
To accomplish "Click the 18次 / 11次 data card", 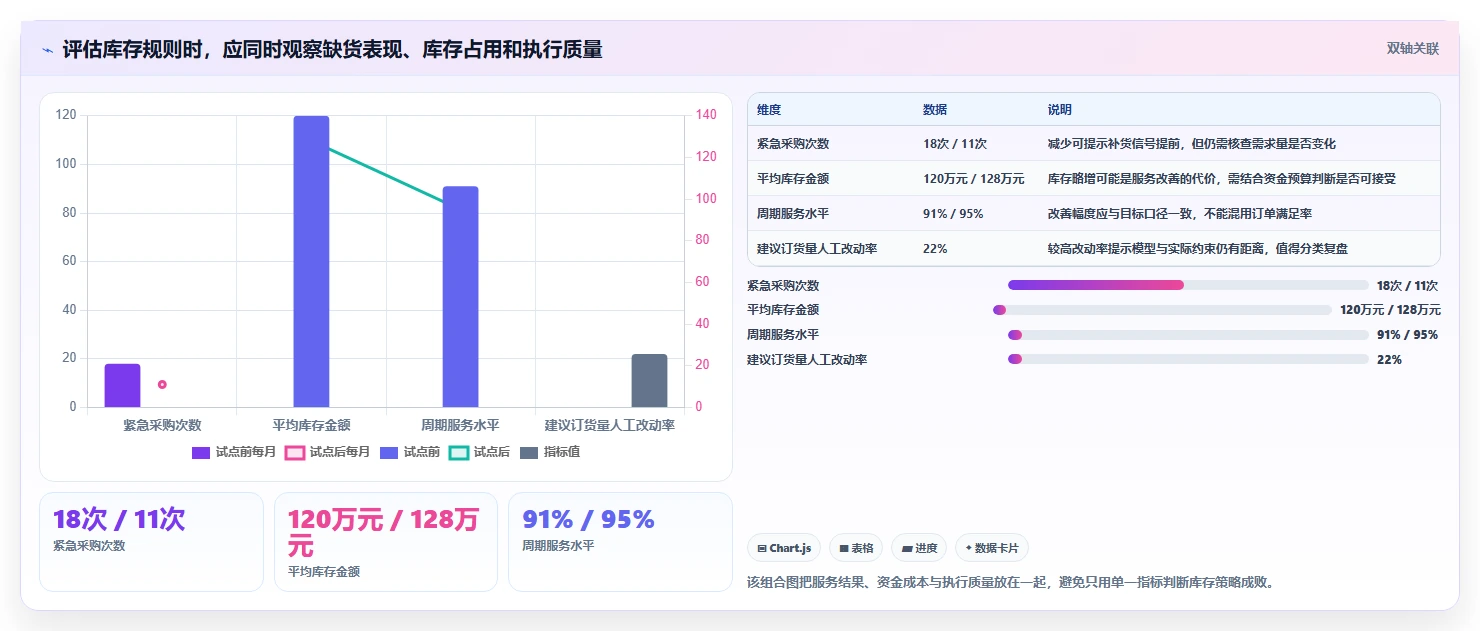I will coord(151,542).
